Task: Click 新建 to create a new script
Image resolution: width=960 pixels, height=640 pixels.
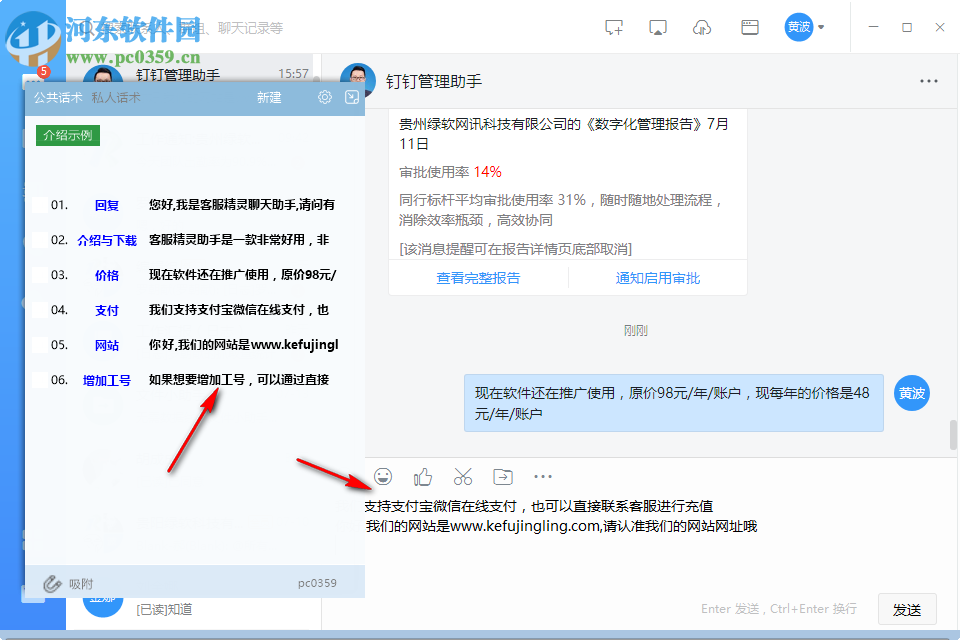Action: pos(269,97)
